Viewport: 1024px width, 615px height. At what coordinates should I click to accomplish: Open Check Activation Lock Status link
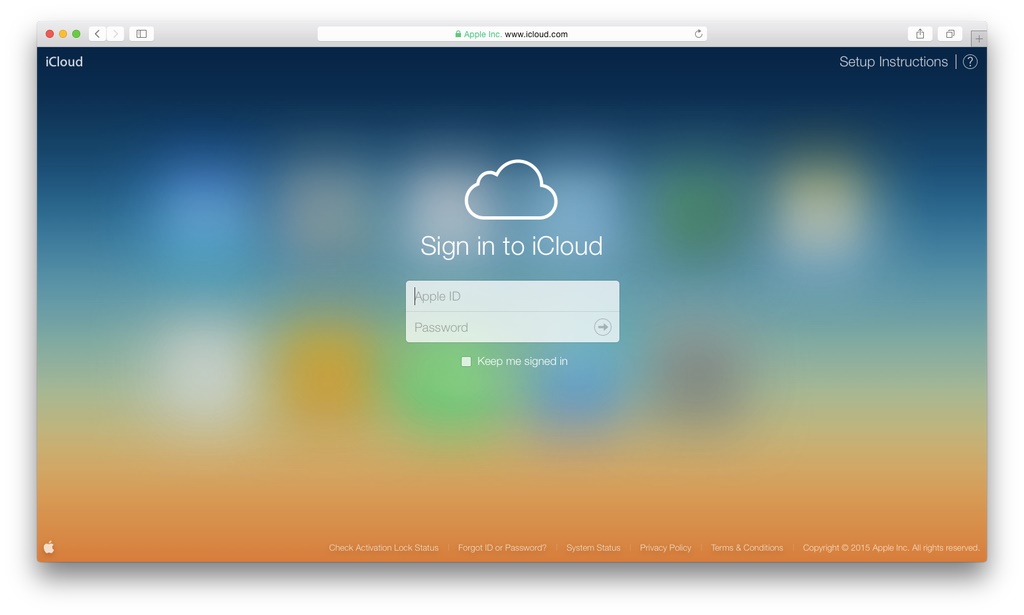[383, 548]
